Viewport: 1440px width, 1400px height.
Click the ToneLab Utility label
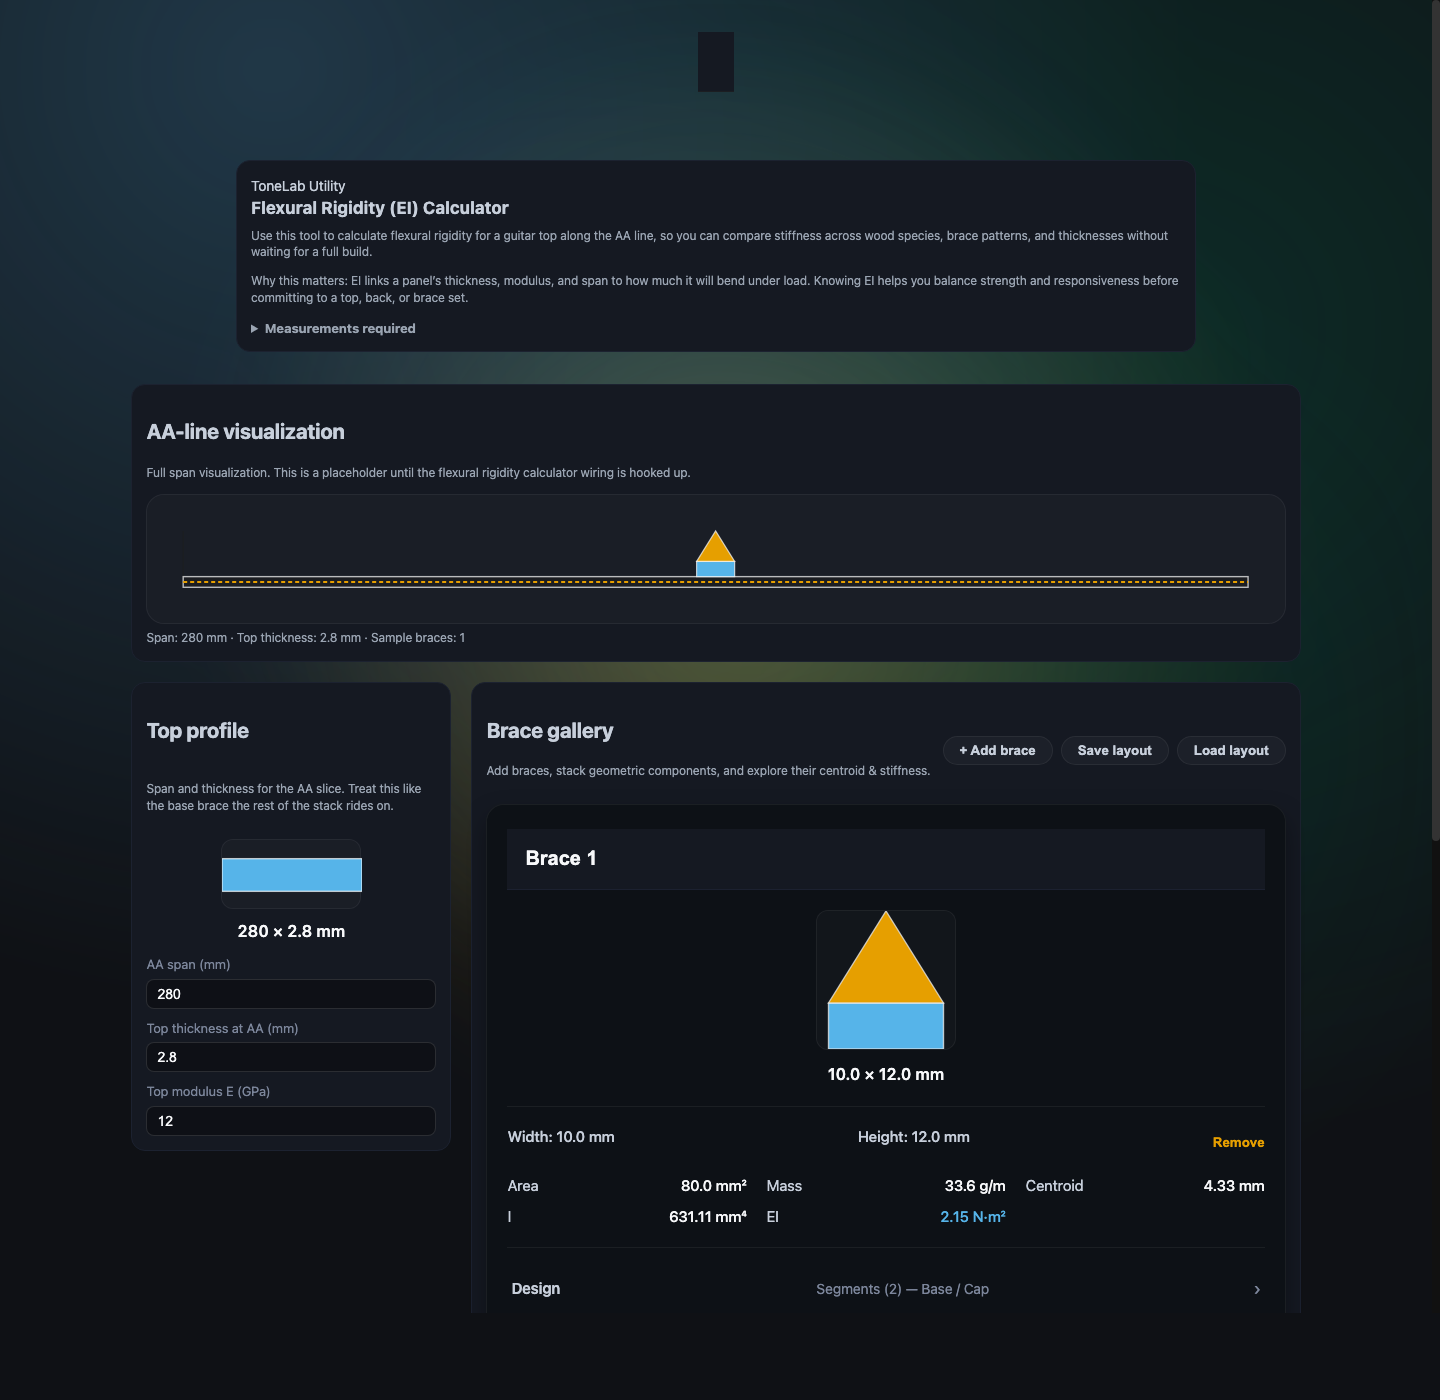click(298, 186)
